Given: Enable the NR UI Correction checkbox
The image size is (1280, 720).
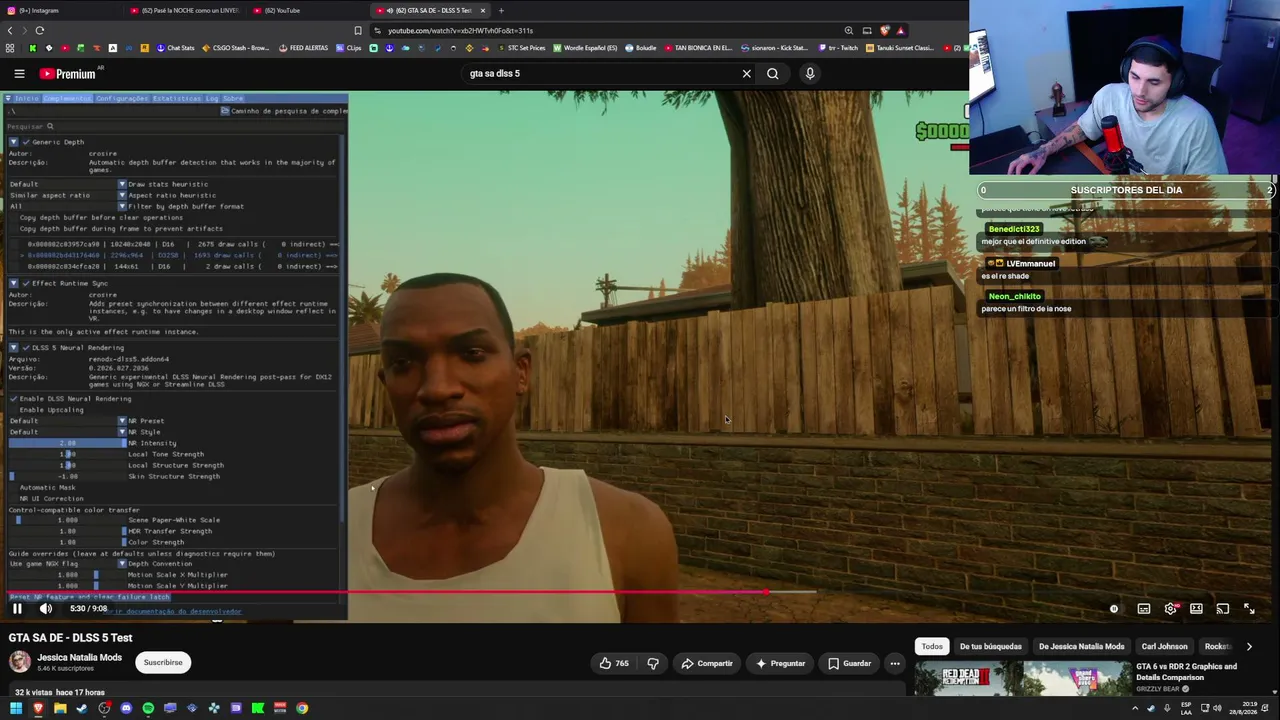Looking at the screenshot, I should tap(14, 498).
